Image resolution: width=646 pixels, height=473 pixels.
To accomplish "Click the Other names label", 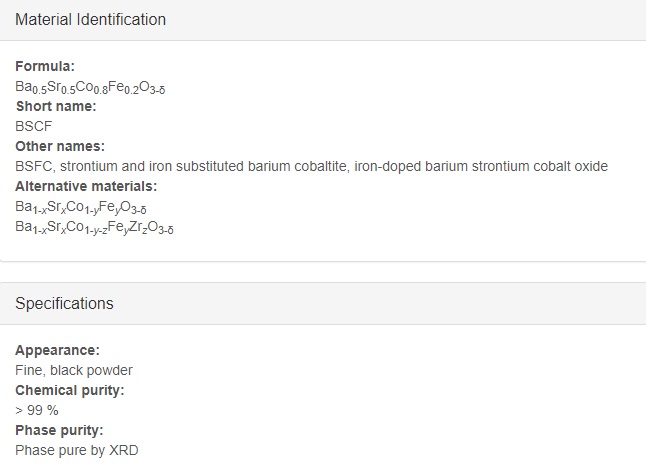I will [x=60, y=146].
